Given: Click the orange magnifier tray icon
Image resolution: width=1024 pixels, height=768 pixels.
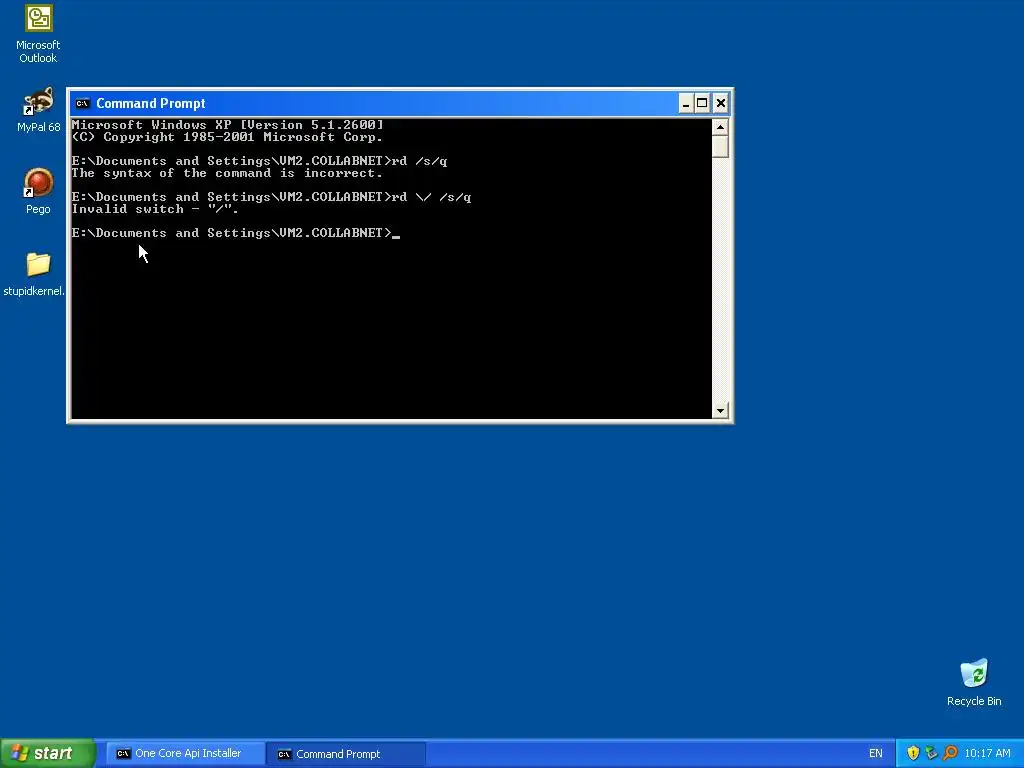Looking at the screenshot, I should [x=950, y=754].
